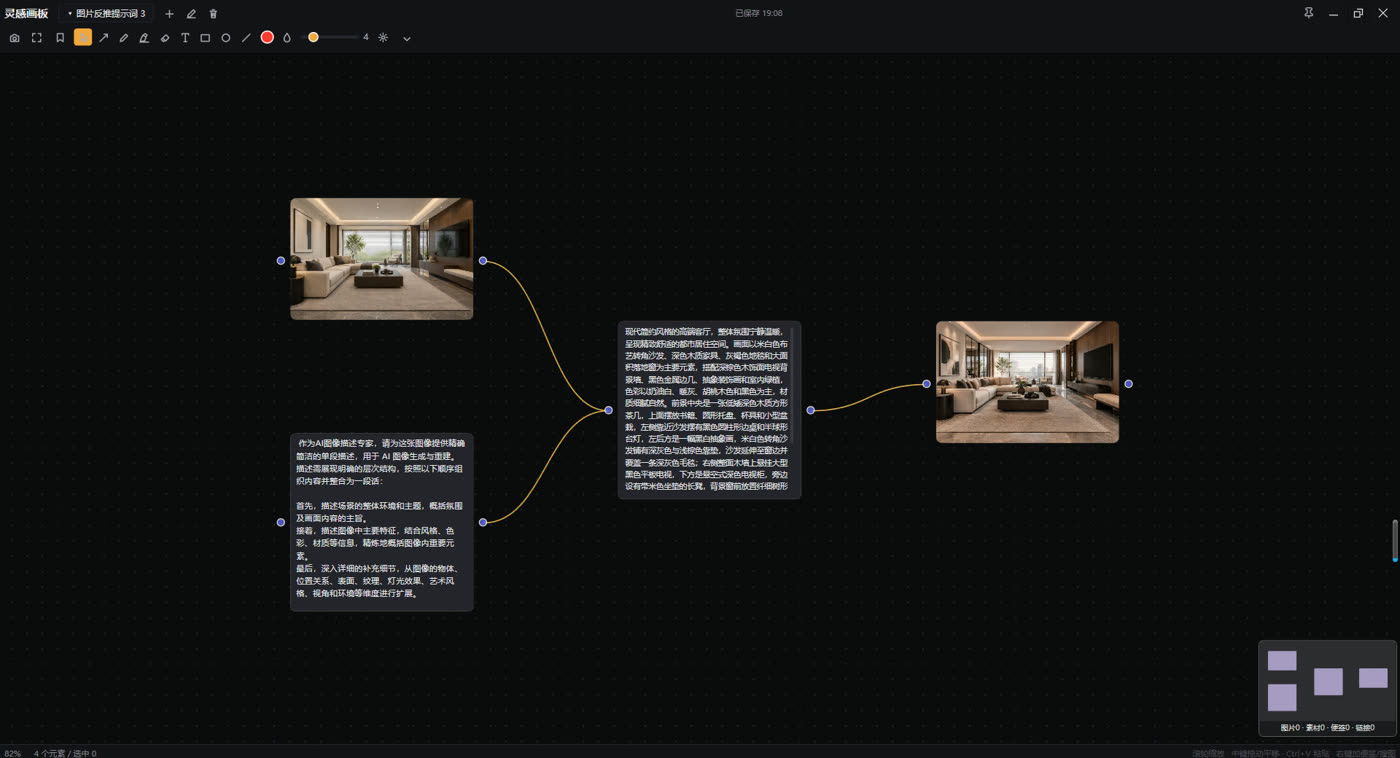Image resolution: width=1400 pixels, height=758 pixels.
Task: Click the output port of description node
Action: (x=811, y=410)
